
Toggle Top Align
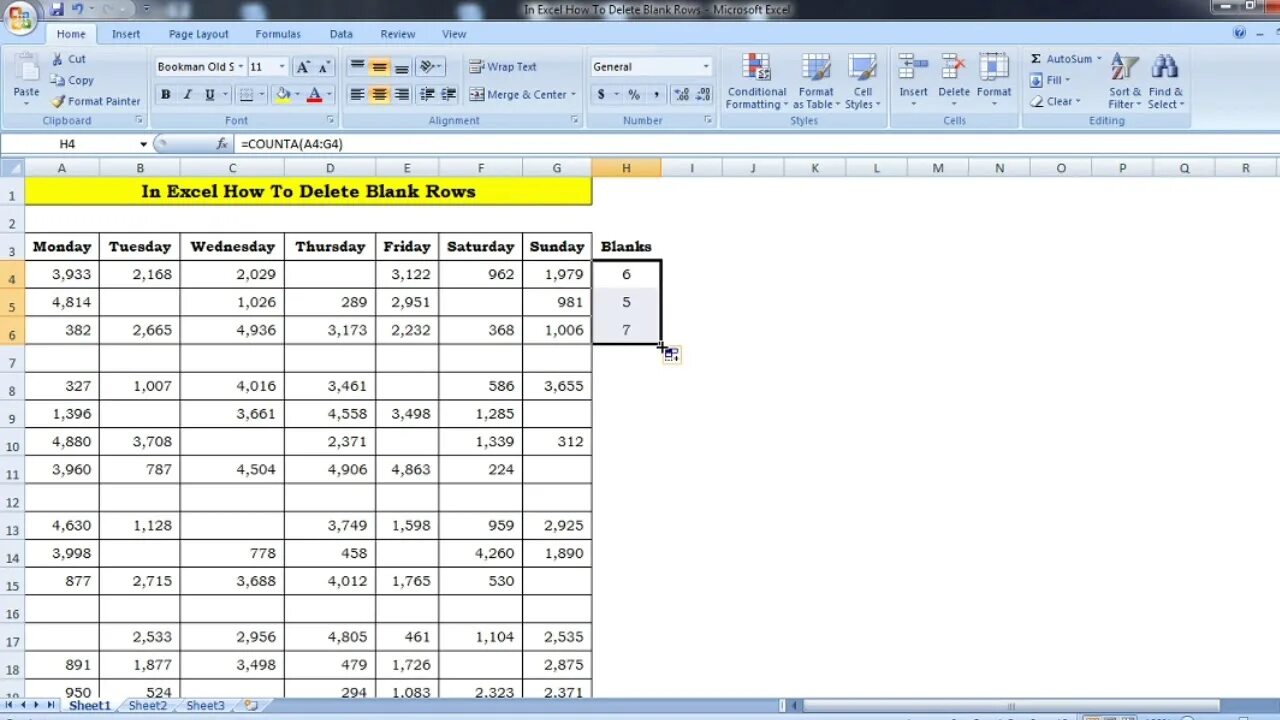pos(357,67)
